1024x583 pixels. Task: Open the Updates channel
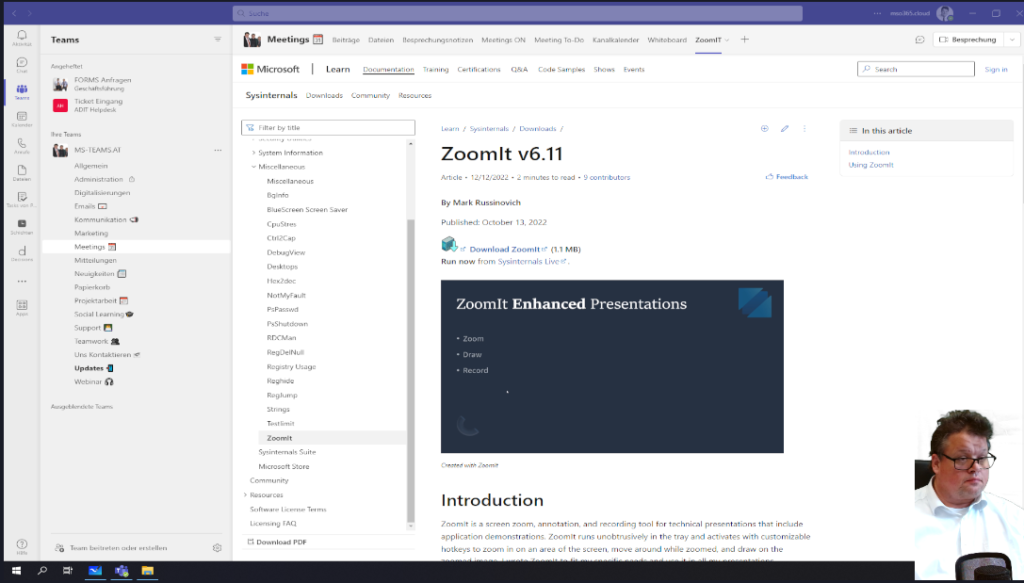coord(93,368)
